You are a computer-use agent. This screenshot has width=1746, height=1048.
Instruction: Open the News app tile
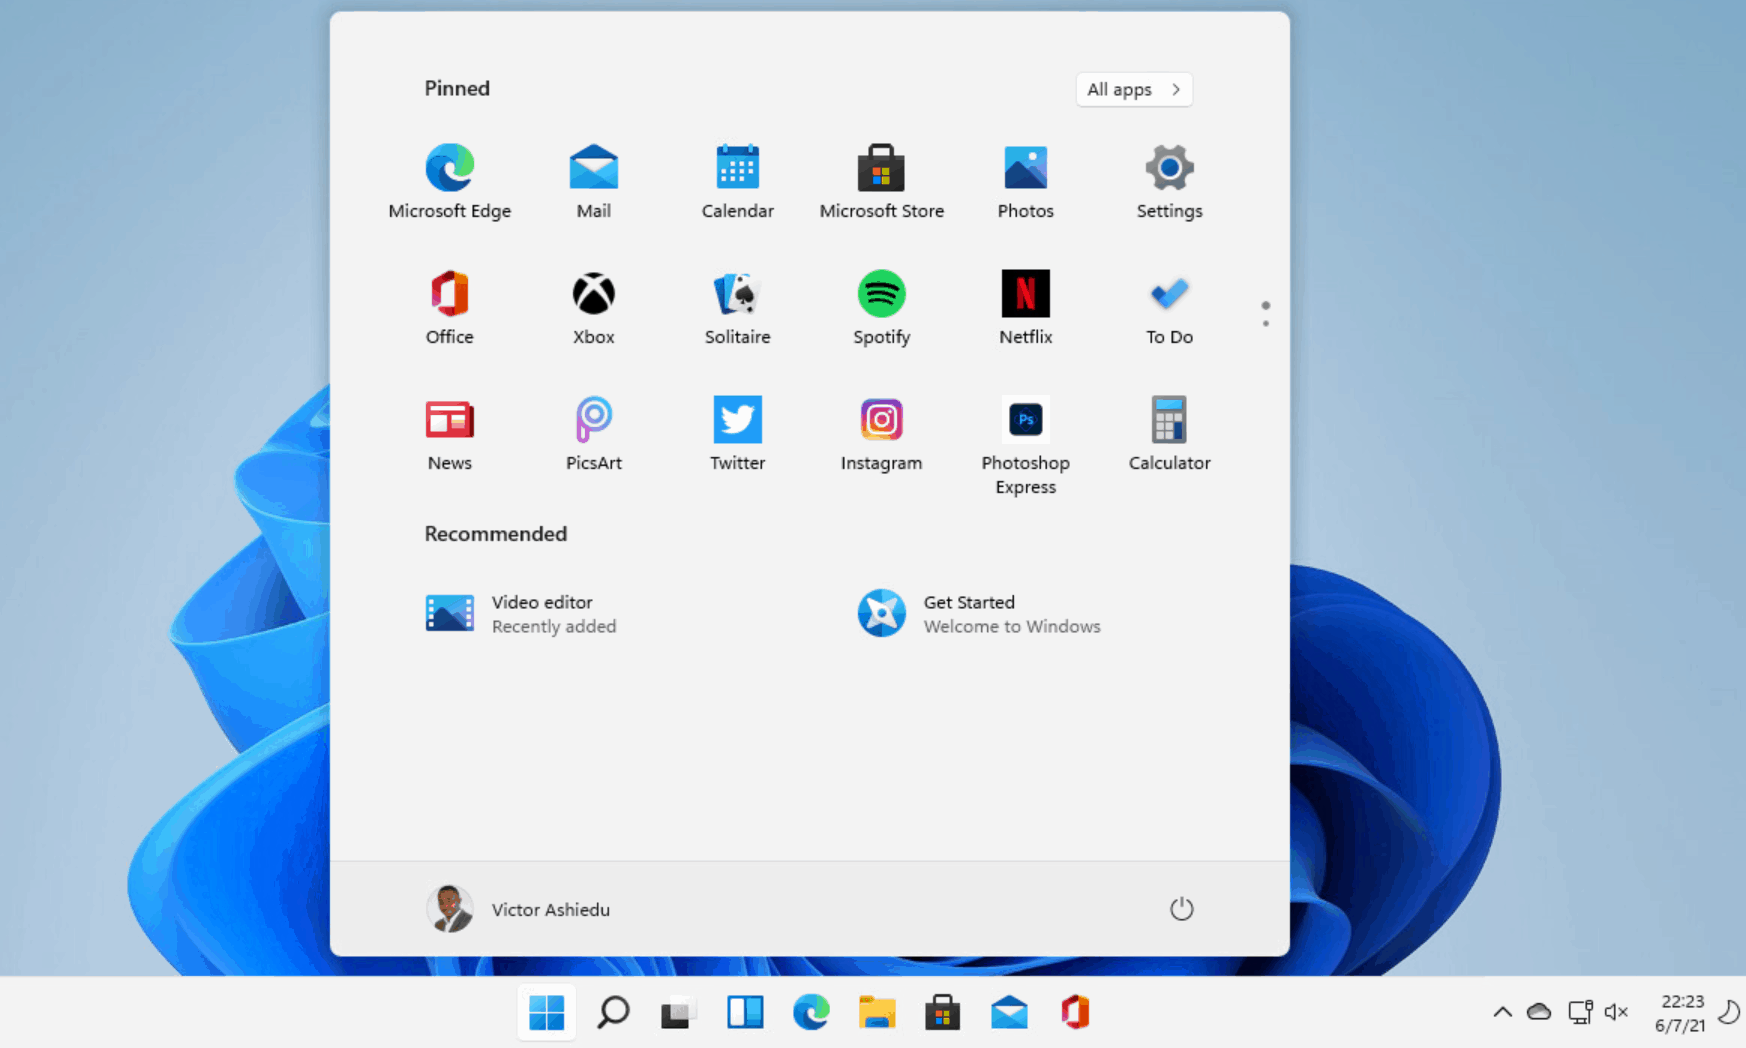coord(450,434)
